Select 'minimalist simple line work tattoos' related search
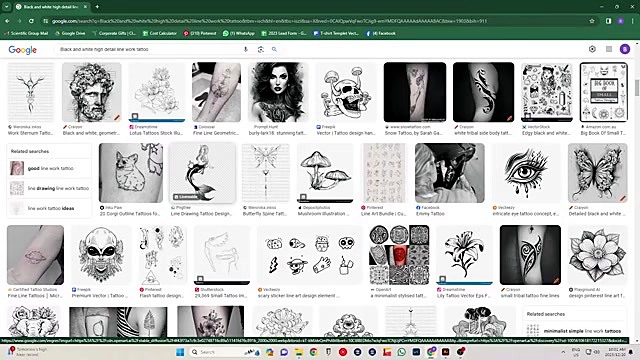 [576, 331]
